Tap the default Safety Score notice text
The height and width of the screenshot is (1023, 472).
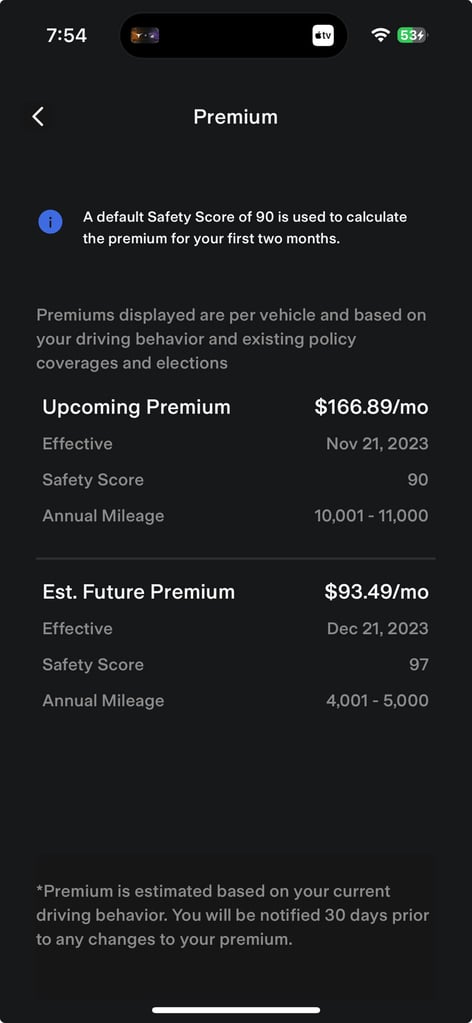pos(245,227)
